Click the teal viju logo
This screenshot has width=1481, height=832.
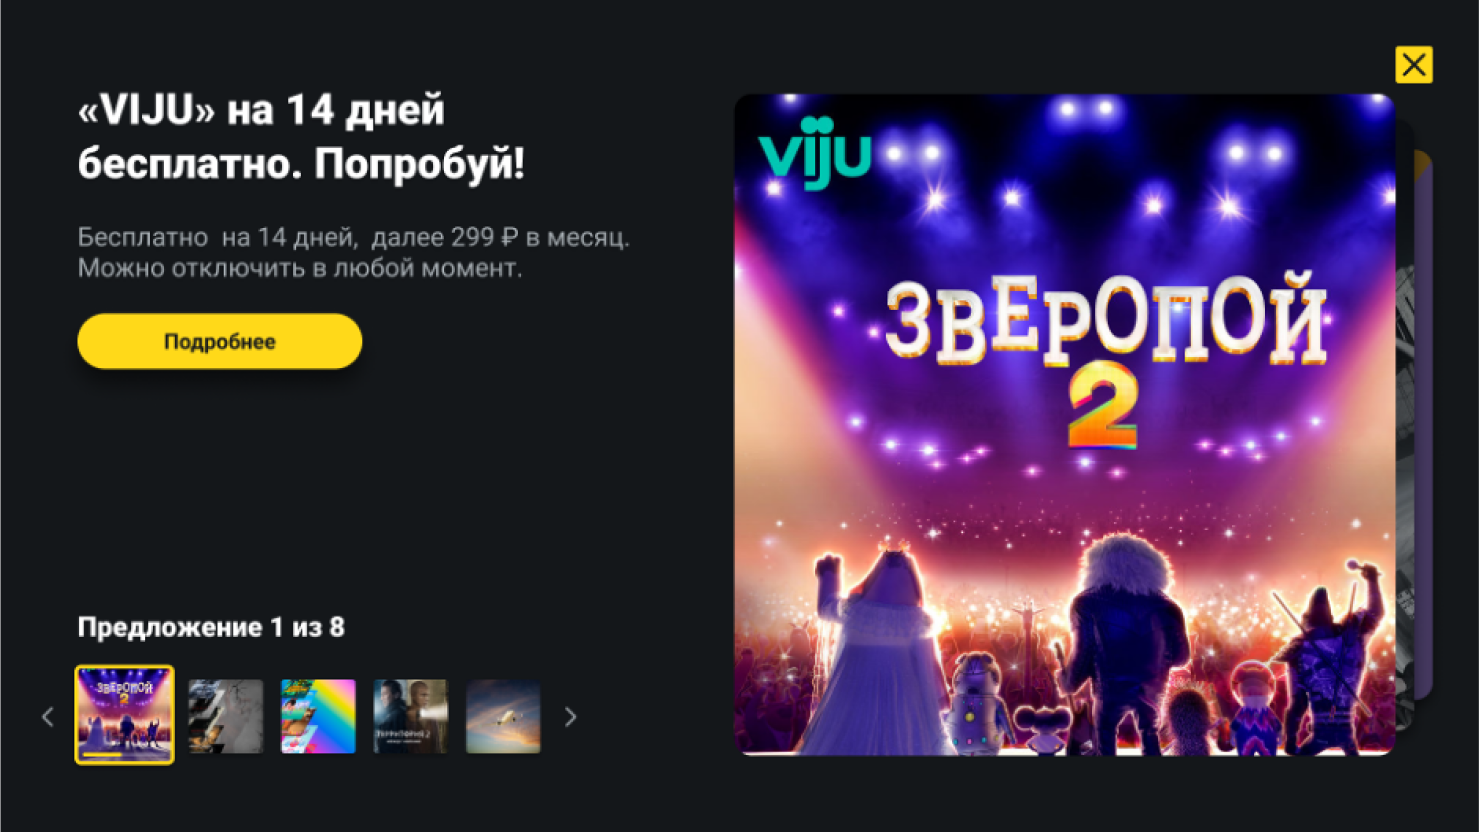coord(815,153)
